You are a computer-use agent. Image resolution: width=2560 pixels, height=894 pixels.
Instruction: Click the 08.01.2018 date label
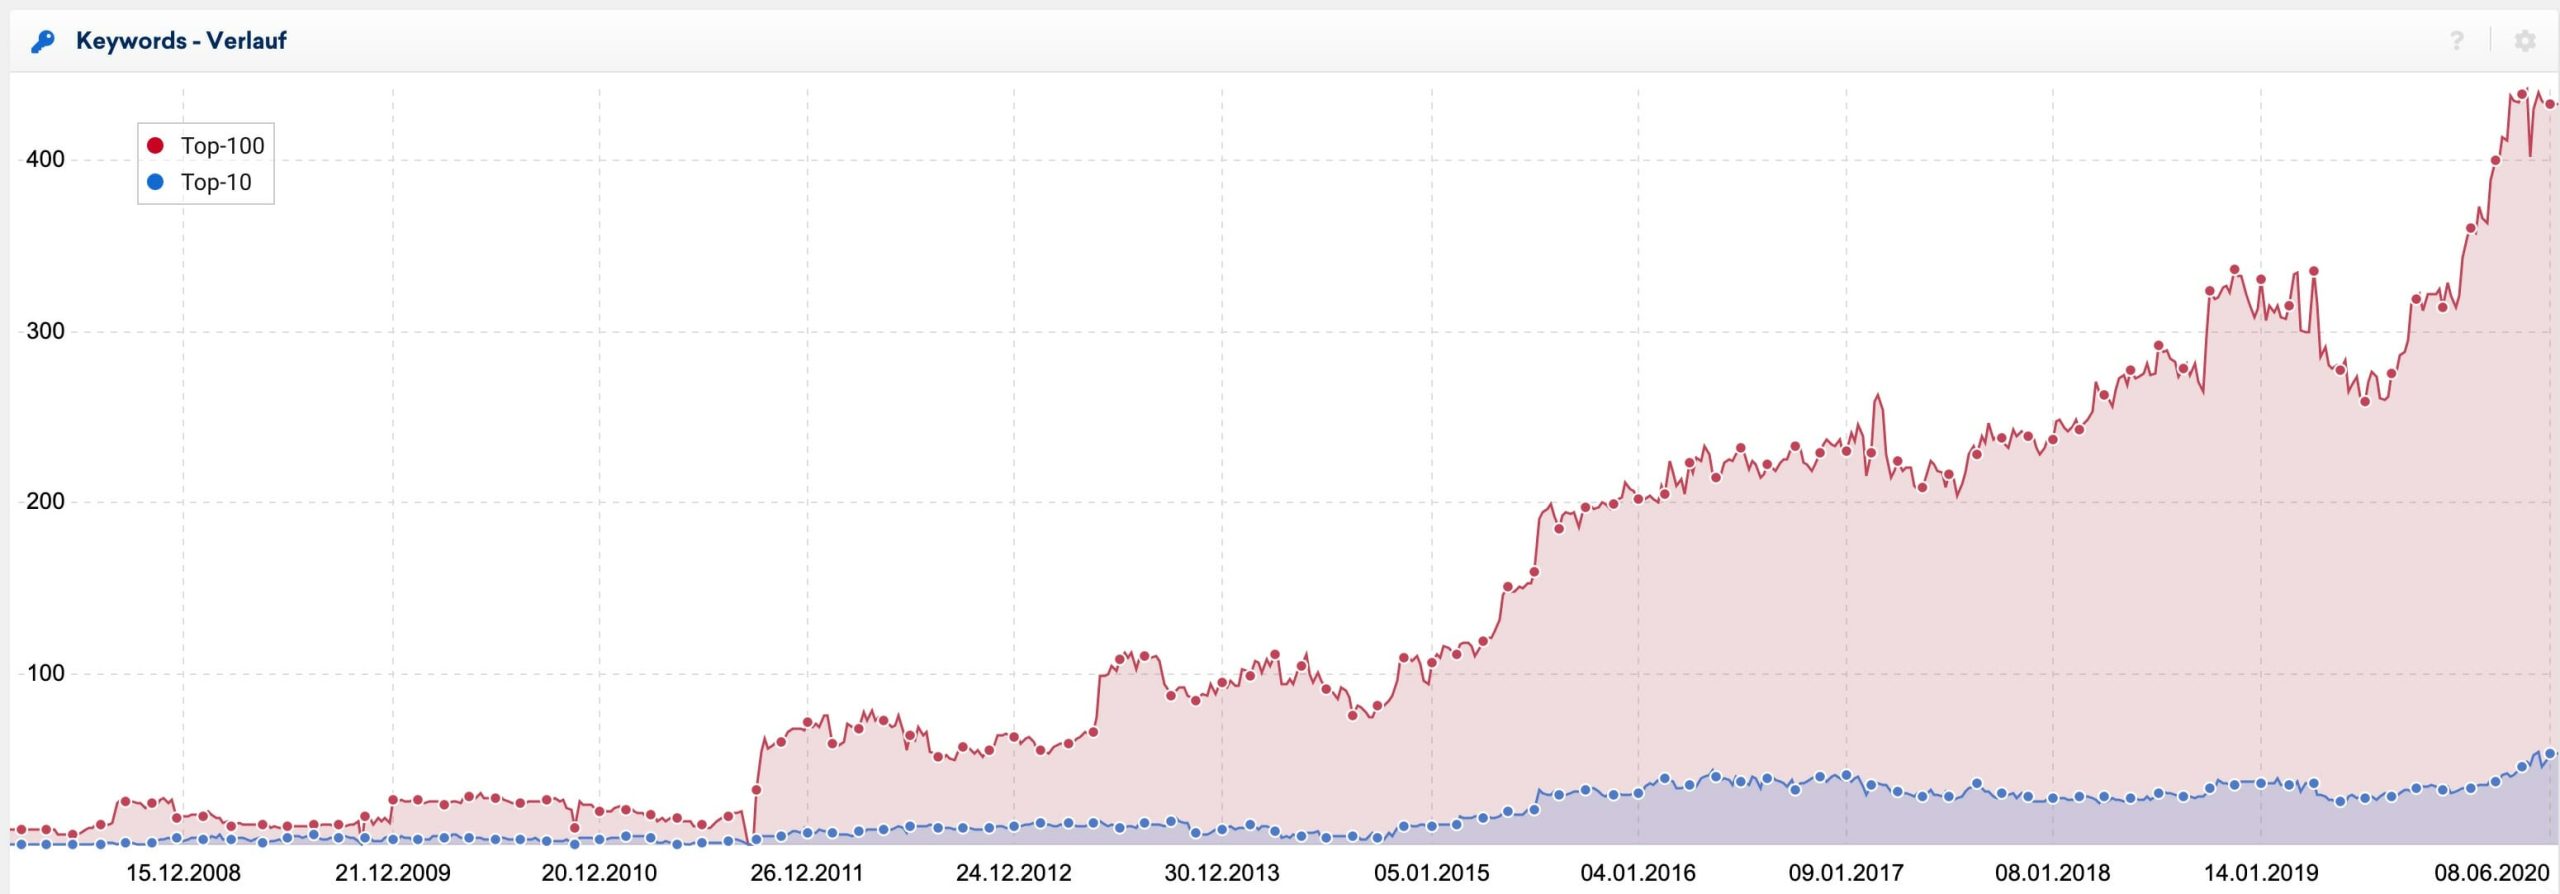pyautogui.click(x=2053, y=873)
